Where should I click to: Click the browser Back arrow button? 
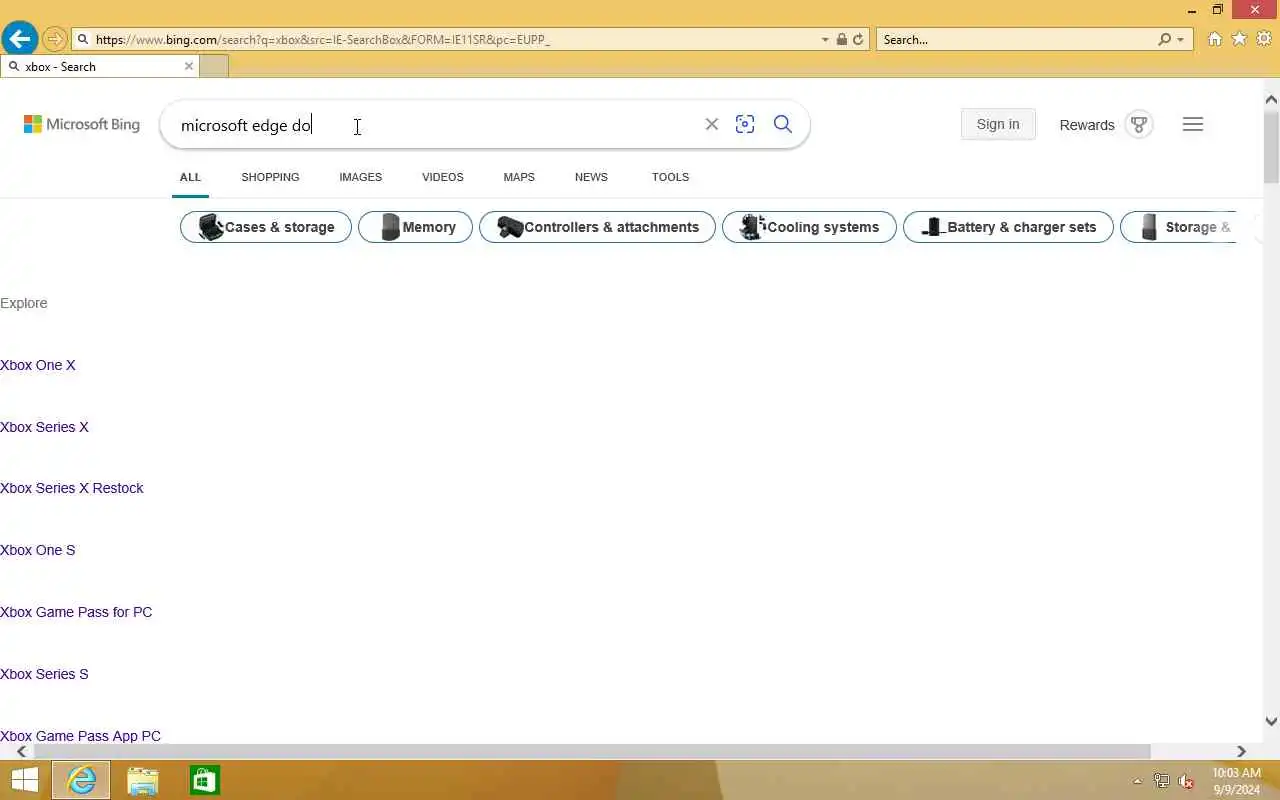coord(20,39)
